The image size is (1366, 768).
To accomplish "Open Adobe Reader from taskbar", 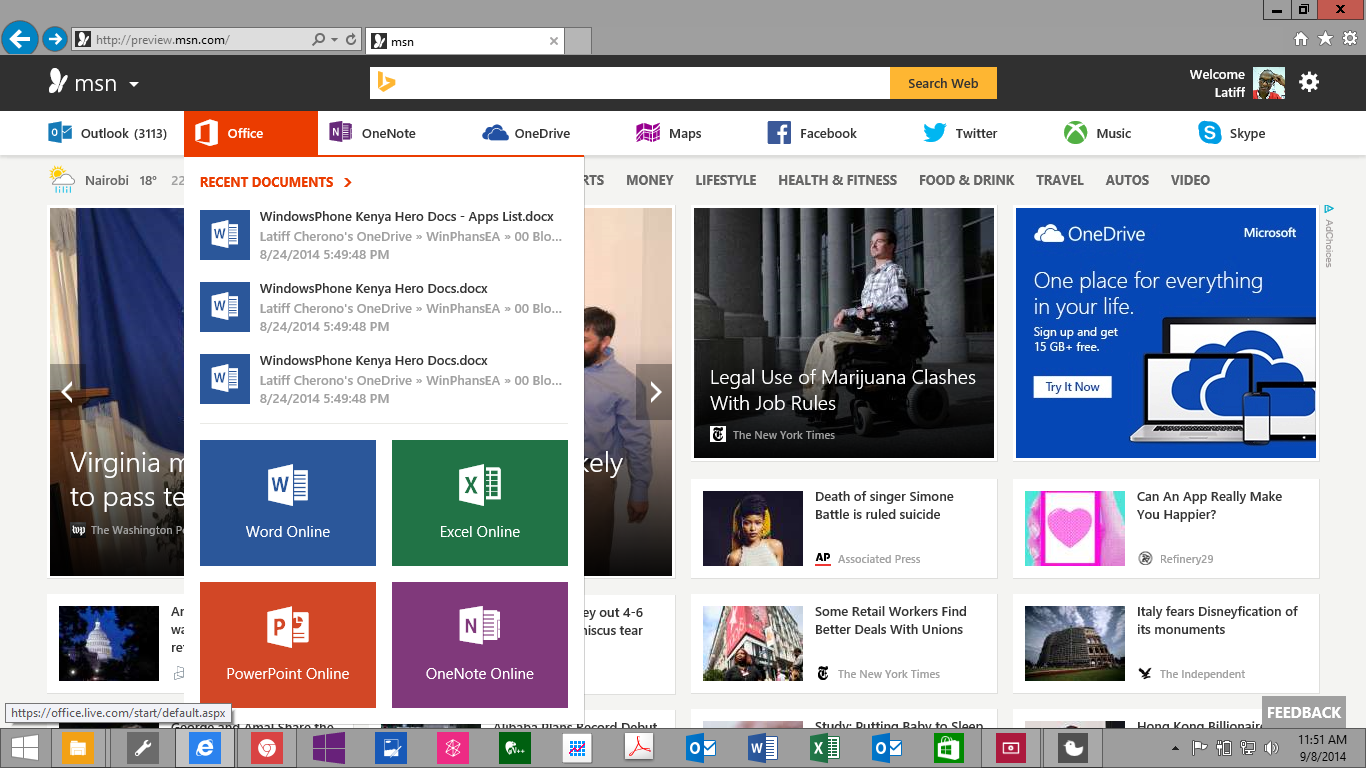I will tap(639, 747).
